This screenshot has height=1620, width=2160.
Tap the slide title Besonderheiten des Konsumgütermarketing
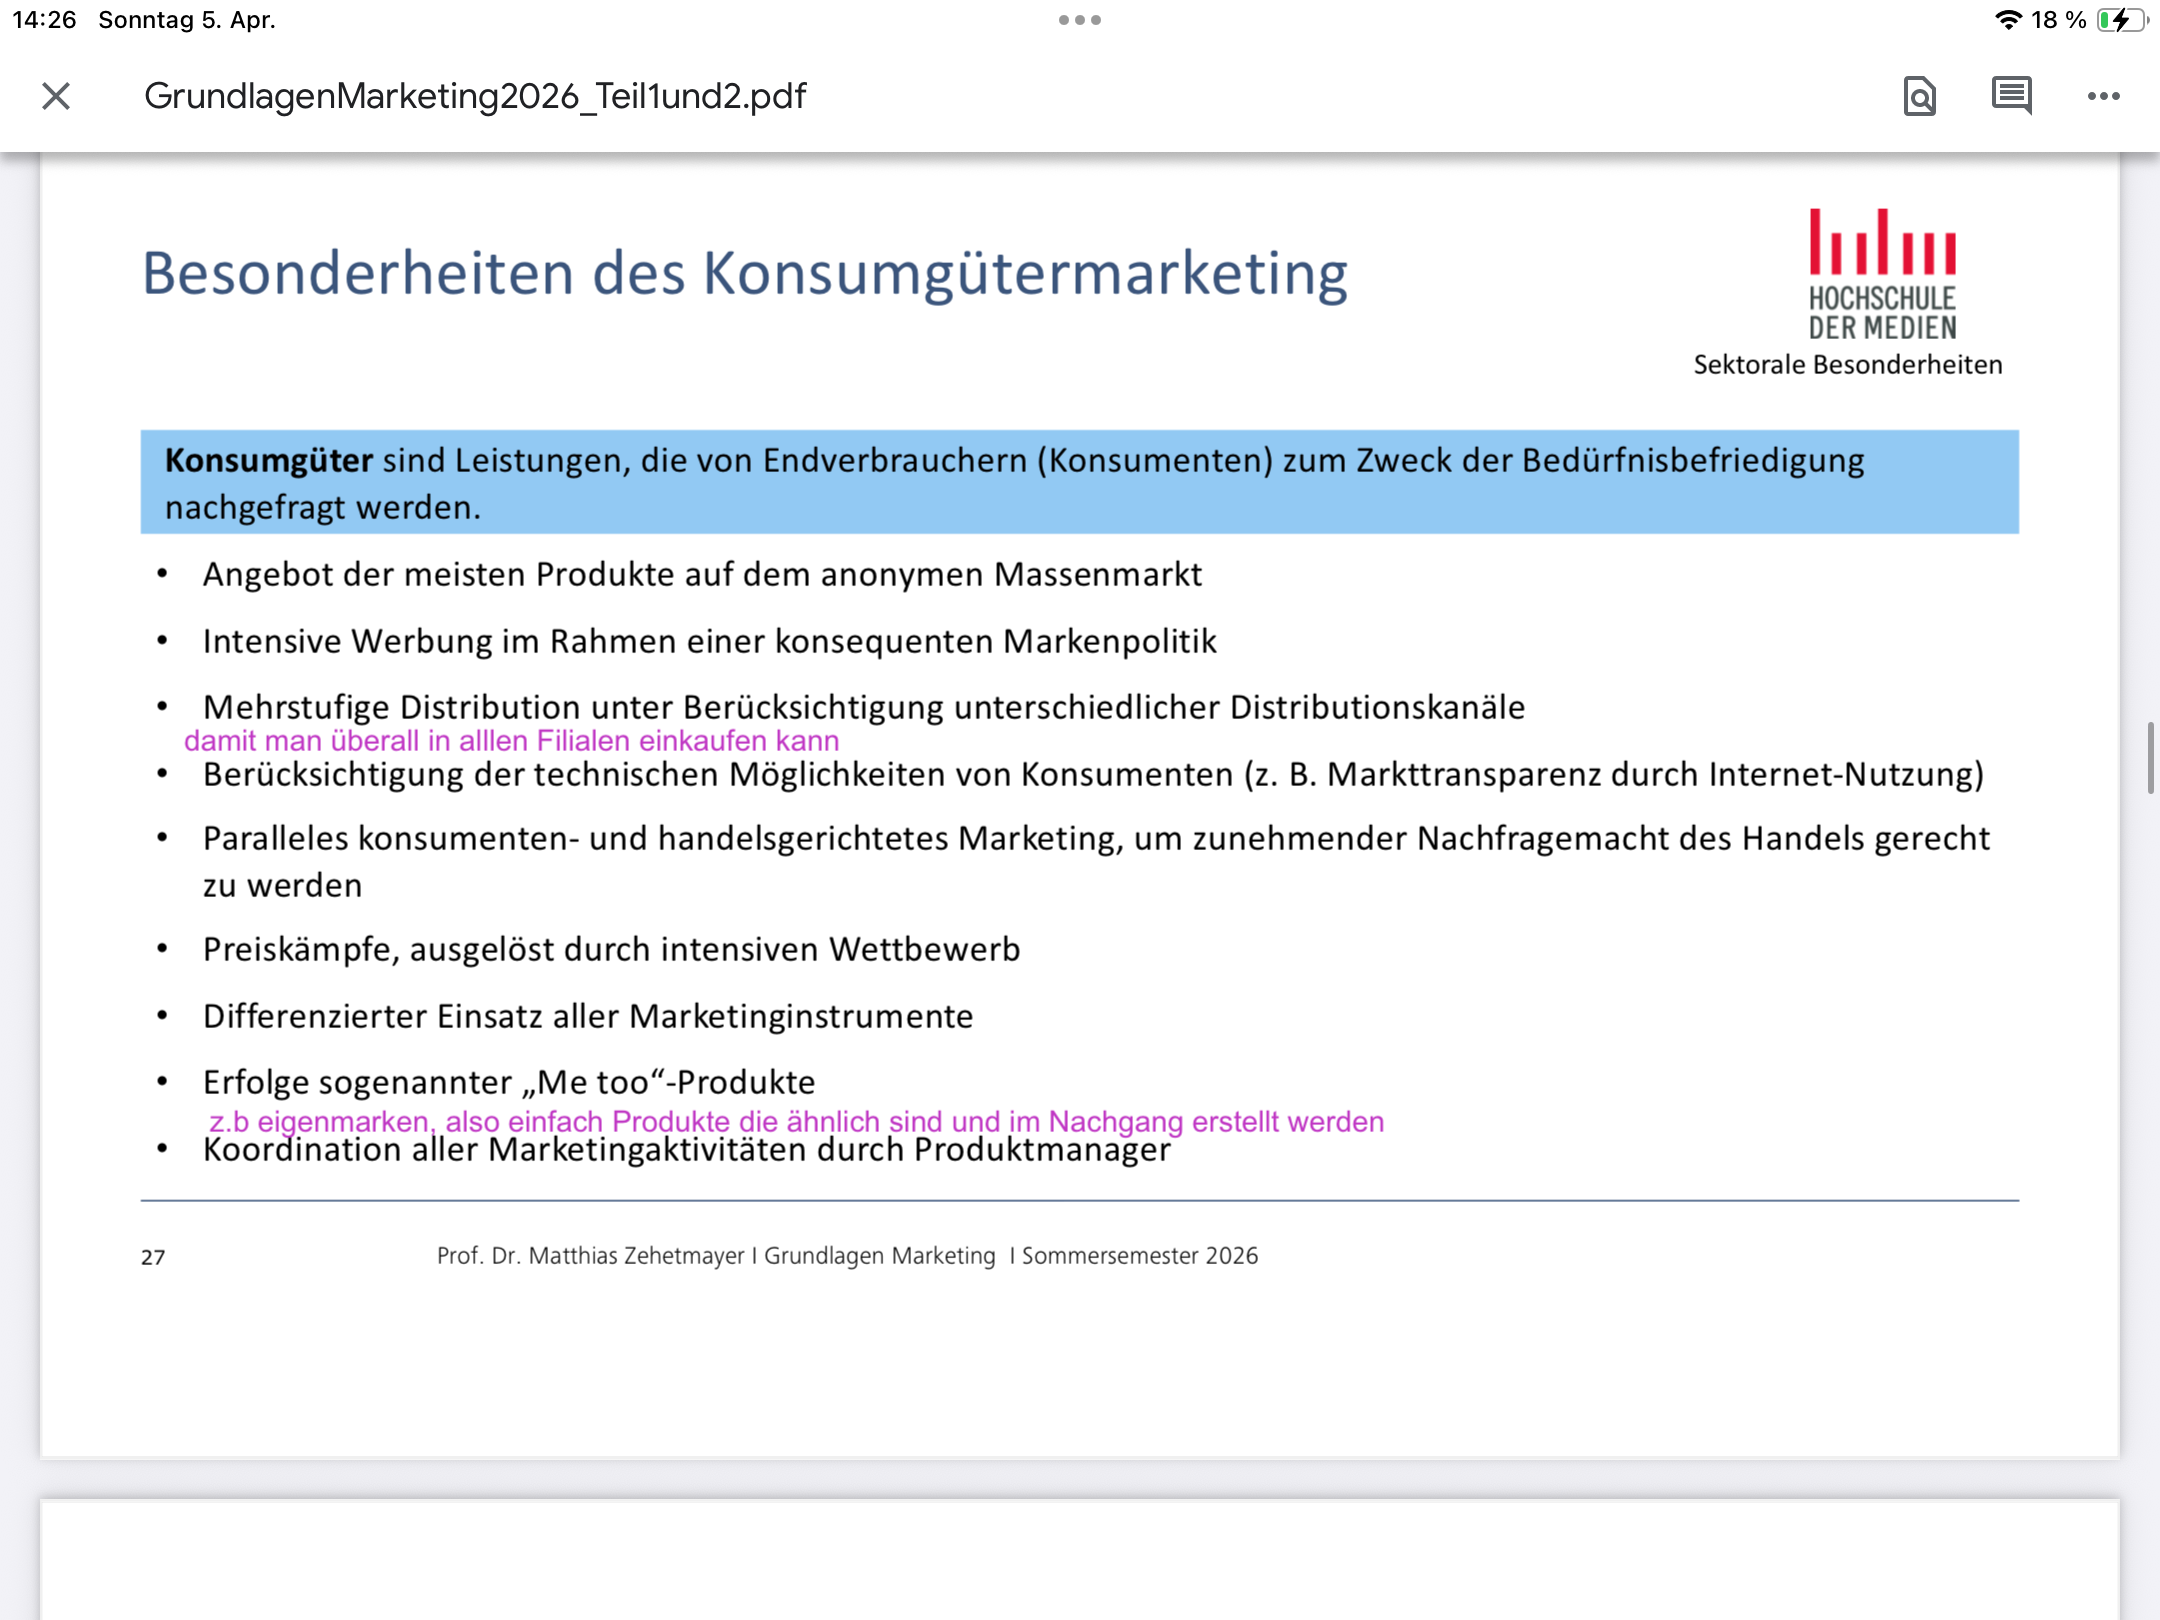[x=745, y=273]
